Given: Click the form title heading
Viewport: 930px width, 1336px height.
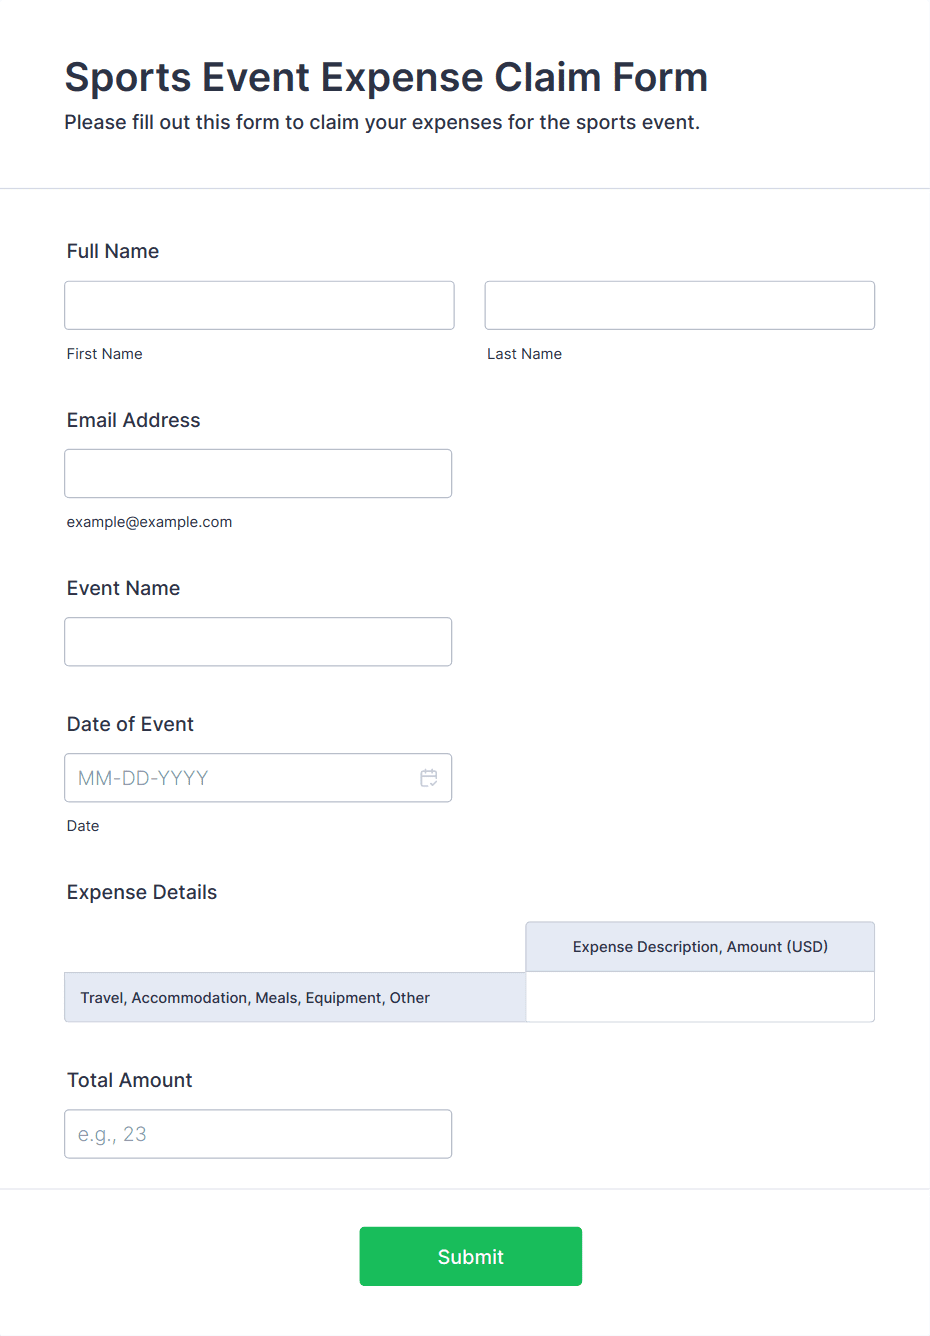Looking at the screenshot, I should coord(386,77).
